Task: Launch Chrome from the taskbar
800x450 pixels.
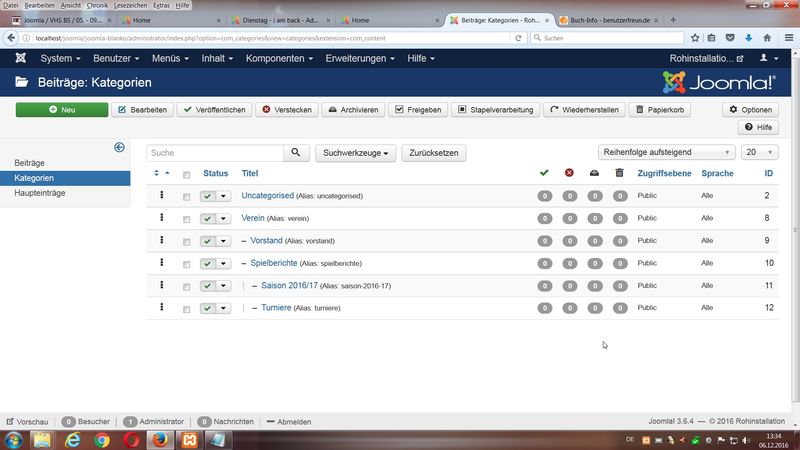Action: 102,440
